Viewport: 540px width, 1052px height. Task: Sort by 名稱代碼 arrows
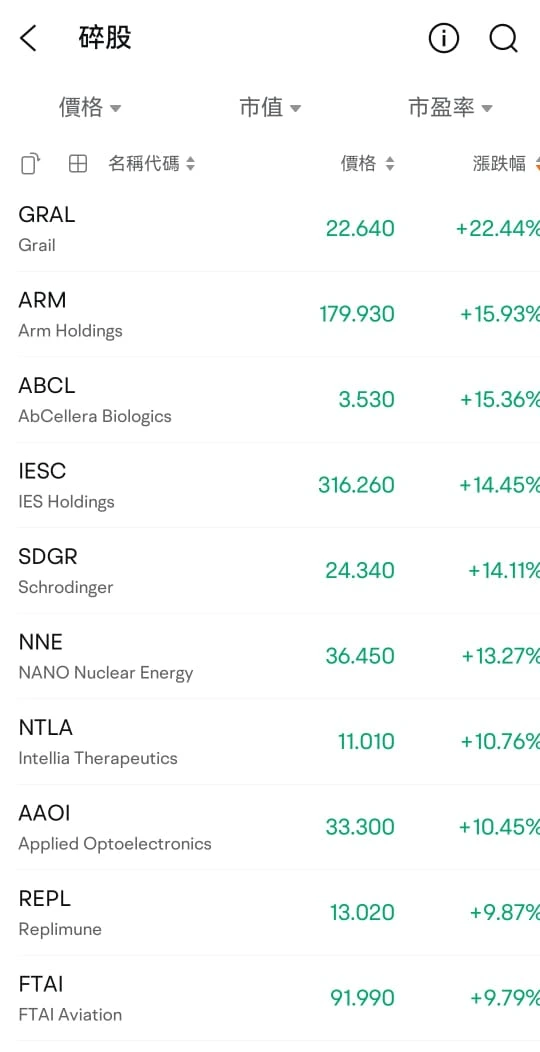tap(191, 164)
